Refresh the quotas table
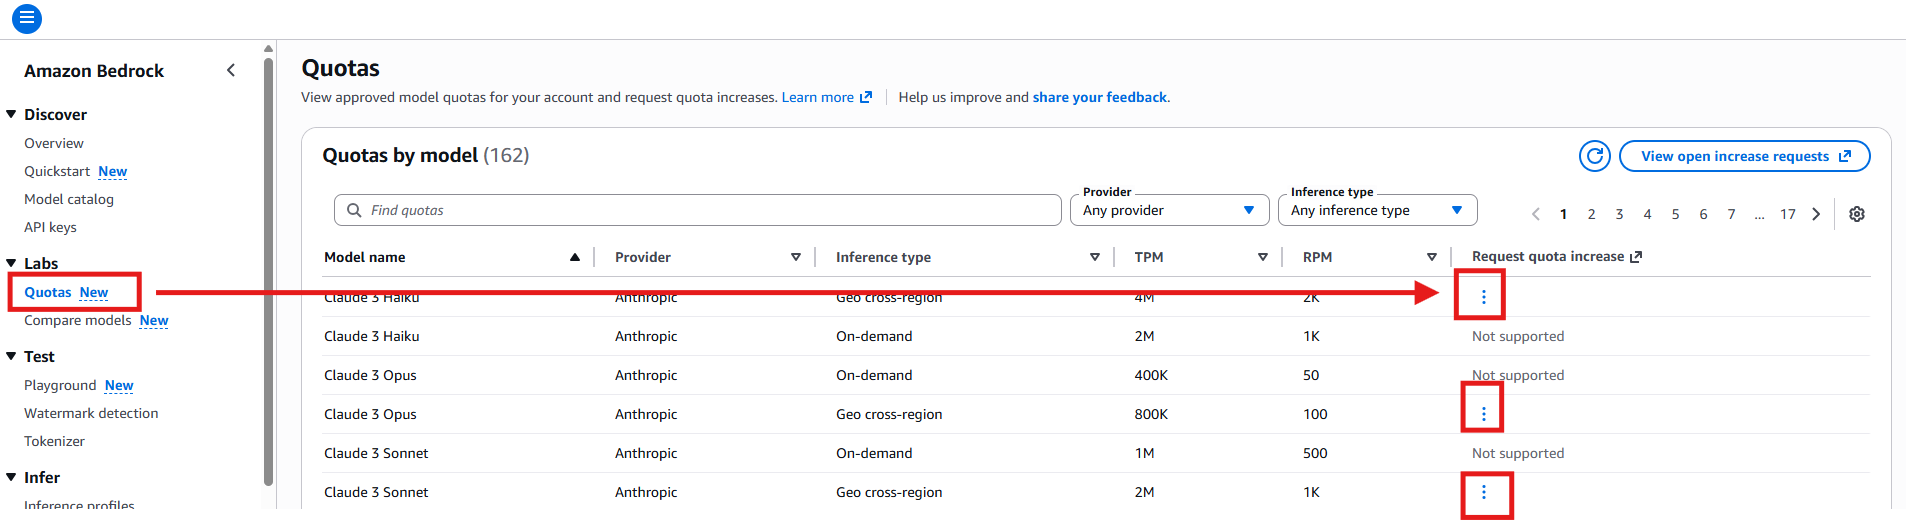 pos(1595,156)
